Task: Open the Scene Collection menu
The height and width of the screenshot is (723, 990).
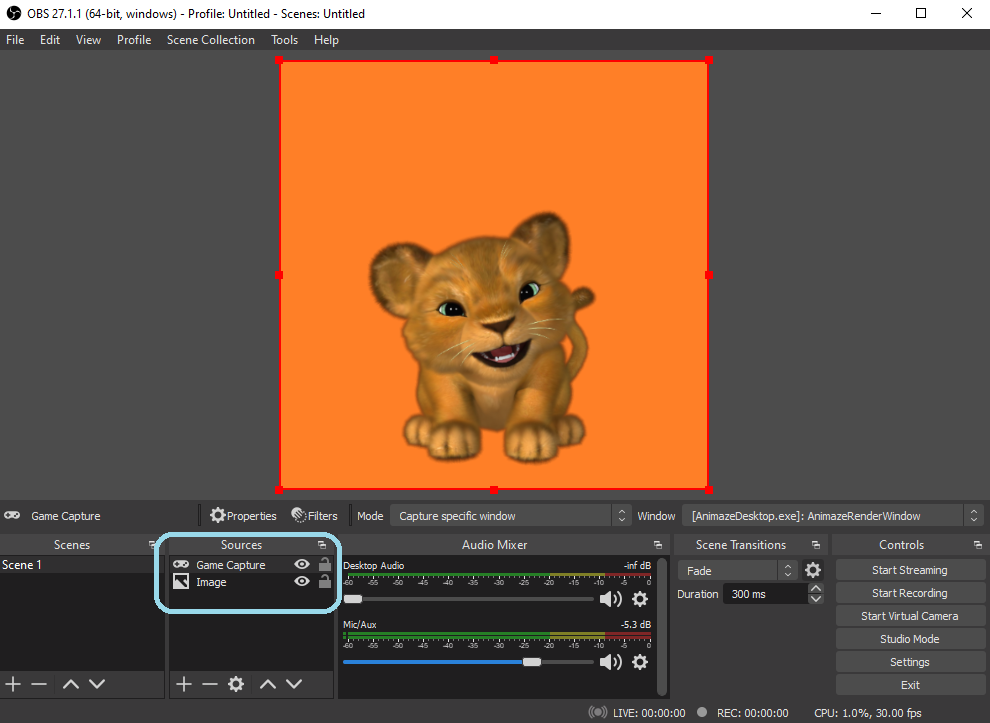Action: tap(210, 40)
